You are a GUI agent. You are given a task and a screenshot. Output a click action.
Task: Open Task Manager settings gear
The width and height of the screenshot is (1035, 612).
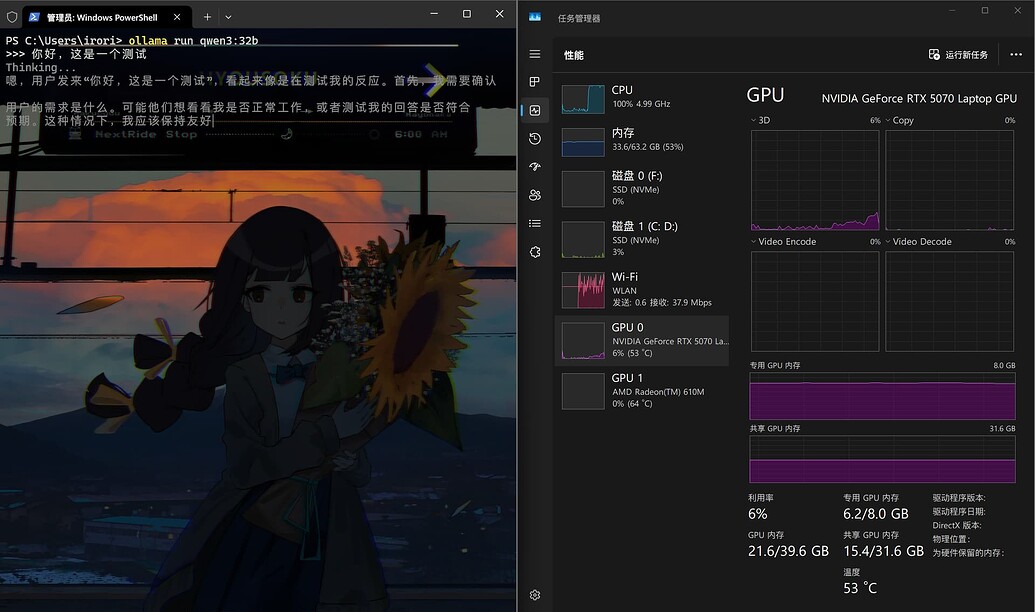(535, 595)
